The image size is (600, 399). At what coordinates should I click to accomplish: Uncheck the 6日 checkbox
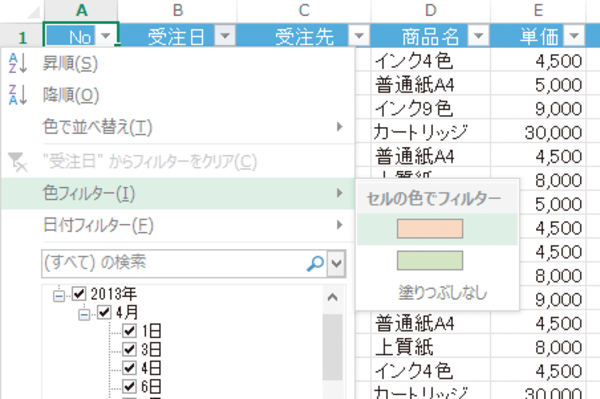click(x=129, y=386)
